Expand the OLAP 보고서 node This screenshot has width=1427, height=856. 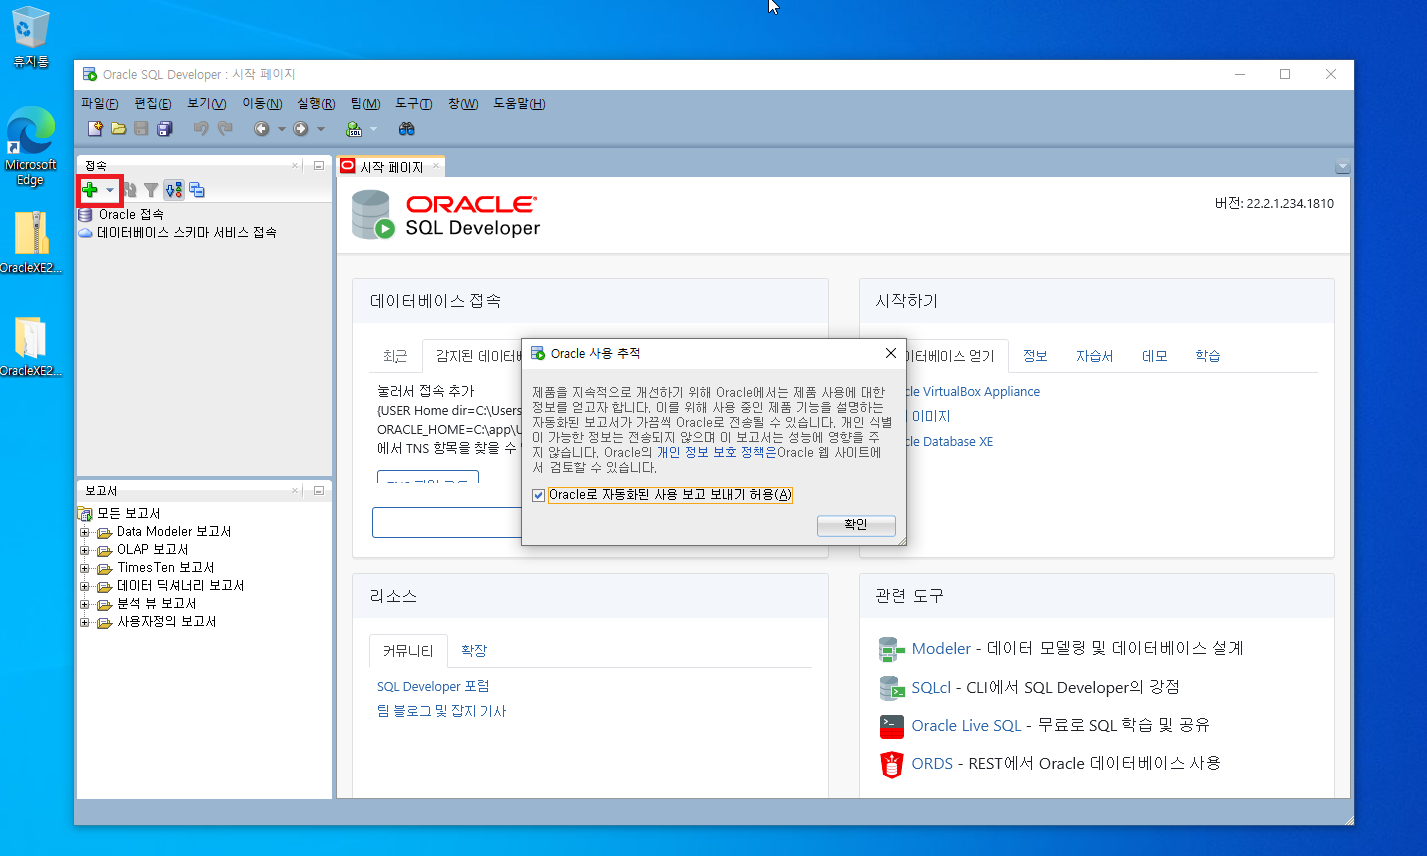(85, 550)
